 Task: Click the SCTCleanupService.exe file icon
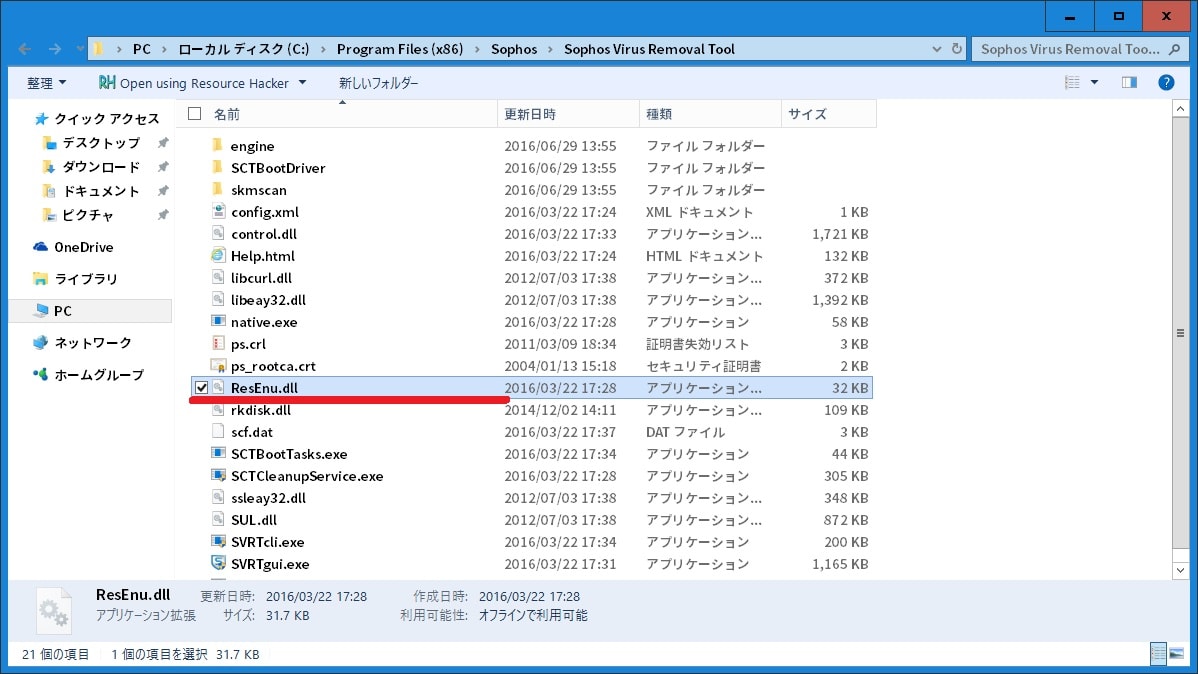(x=219, y=476)
